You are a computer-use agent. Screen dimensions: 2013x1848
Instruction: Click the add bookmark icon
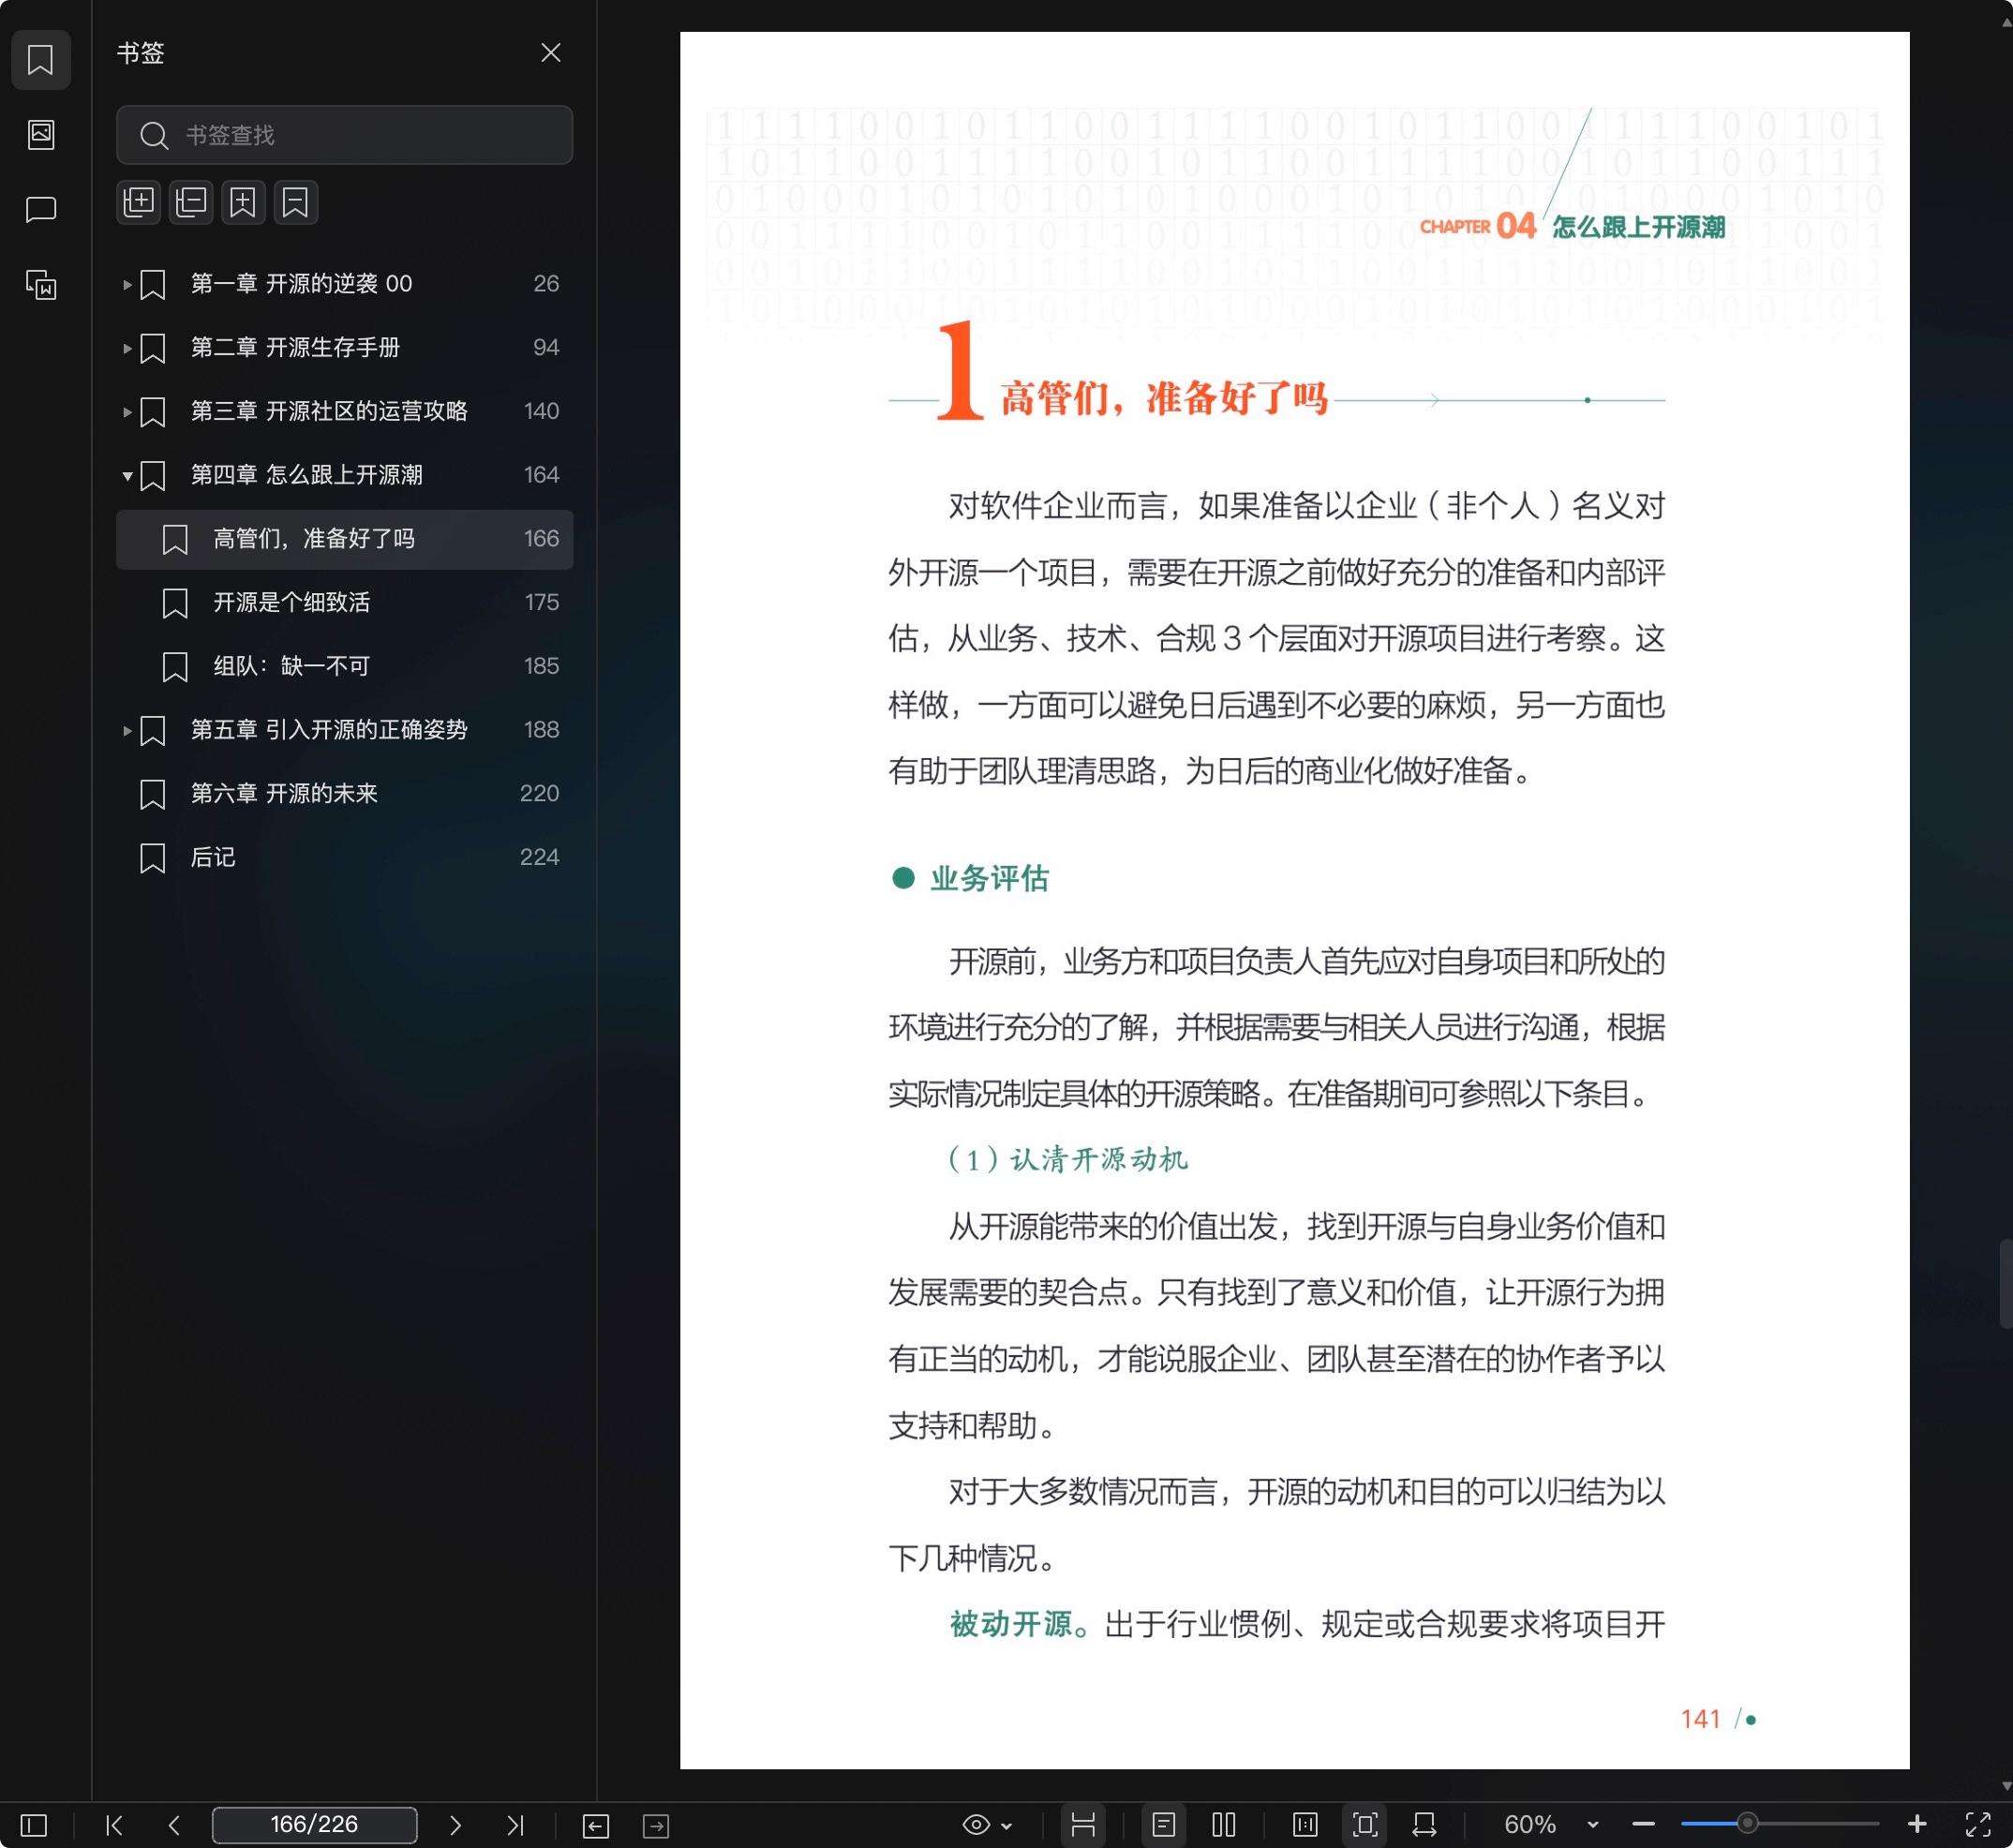pyautogui.click(x=243, y=202)
